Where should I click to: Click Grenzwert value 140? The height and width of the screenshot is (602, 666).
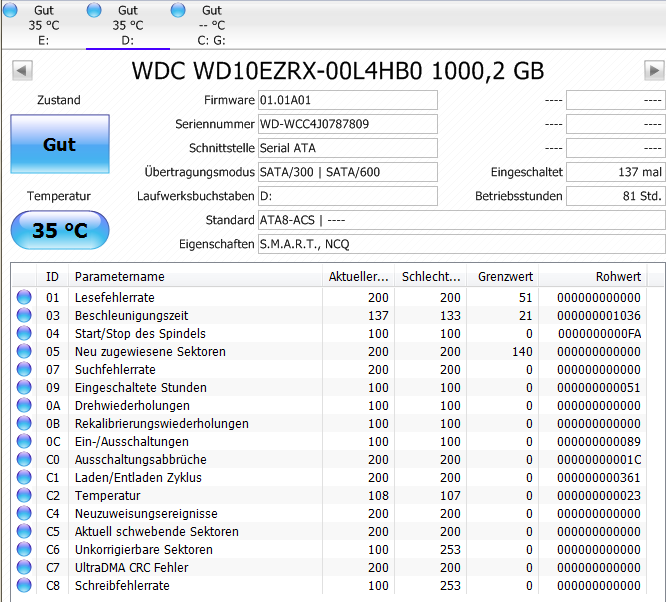point(522,352)
